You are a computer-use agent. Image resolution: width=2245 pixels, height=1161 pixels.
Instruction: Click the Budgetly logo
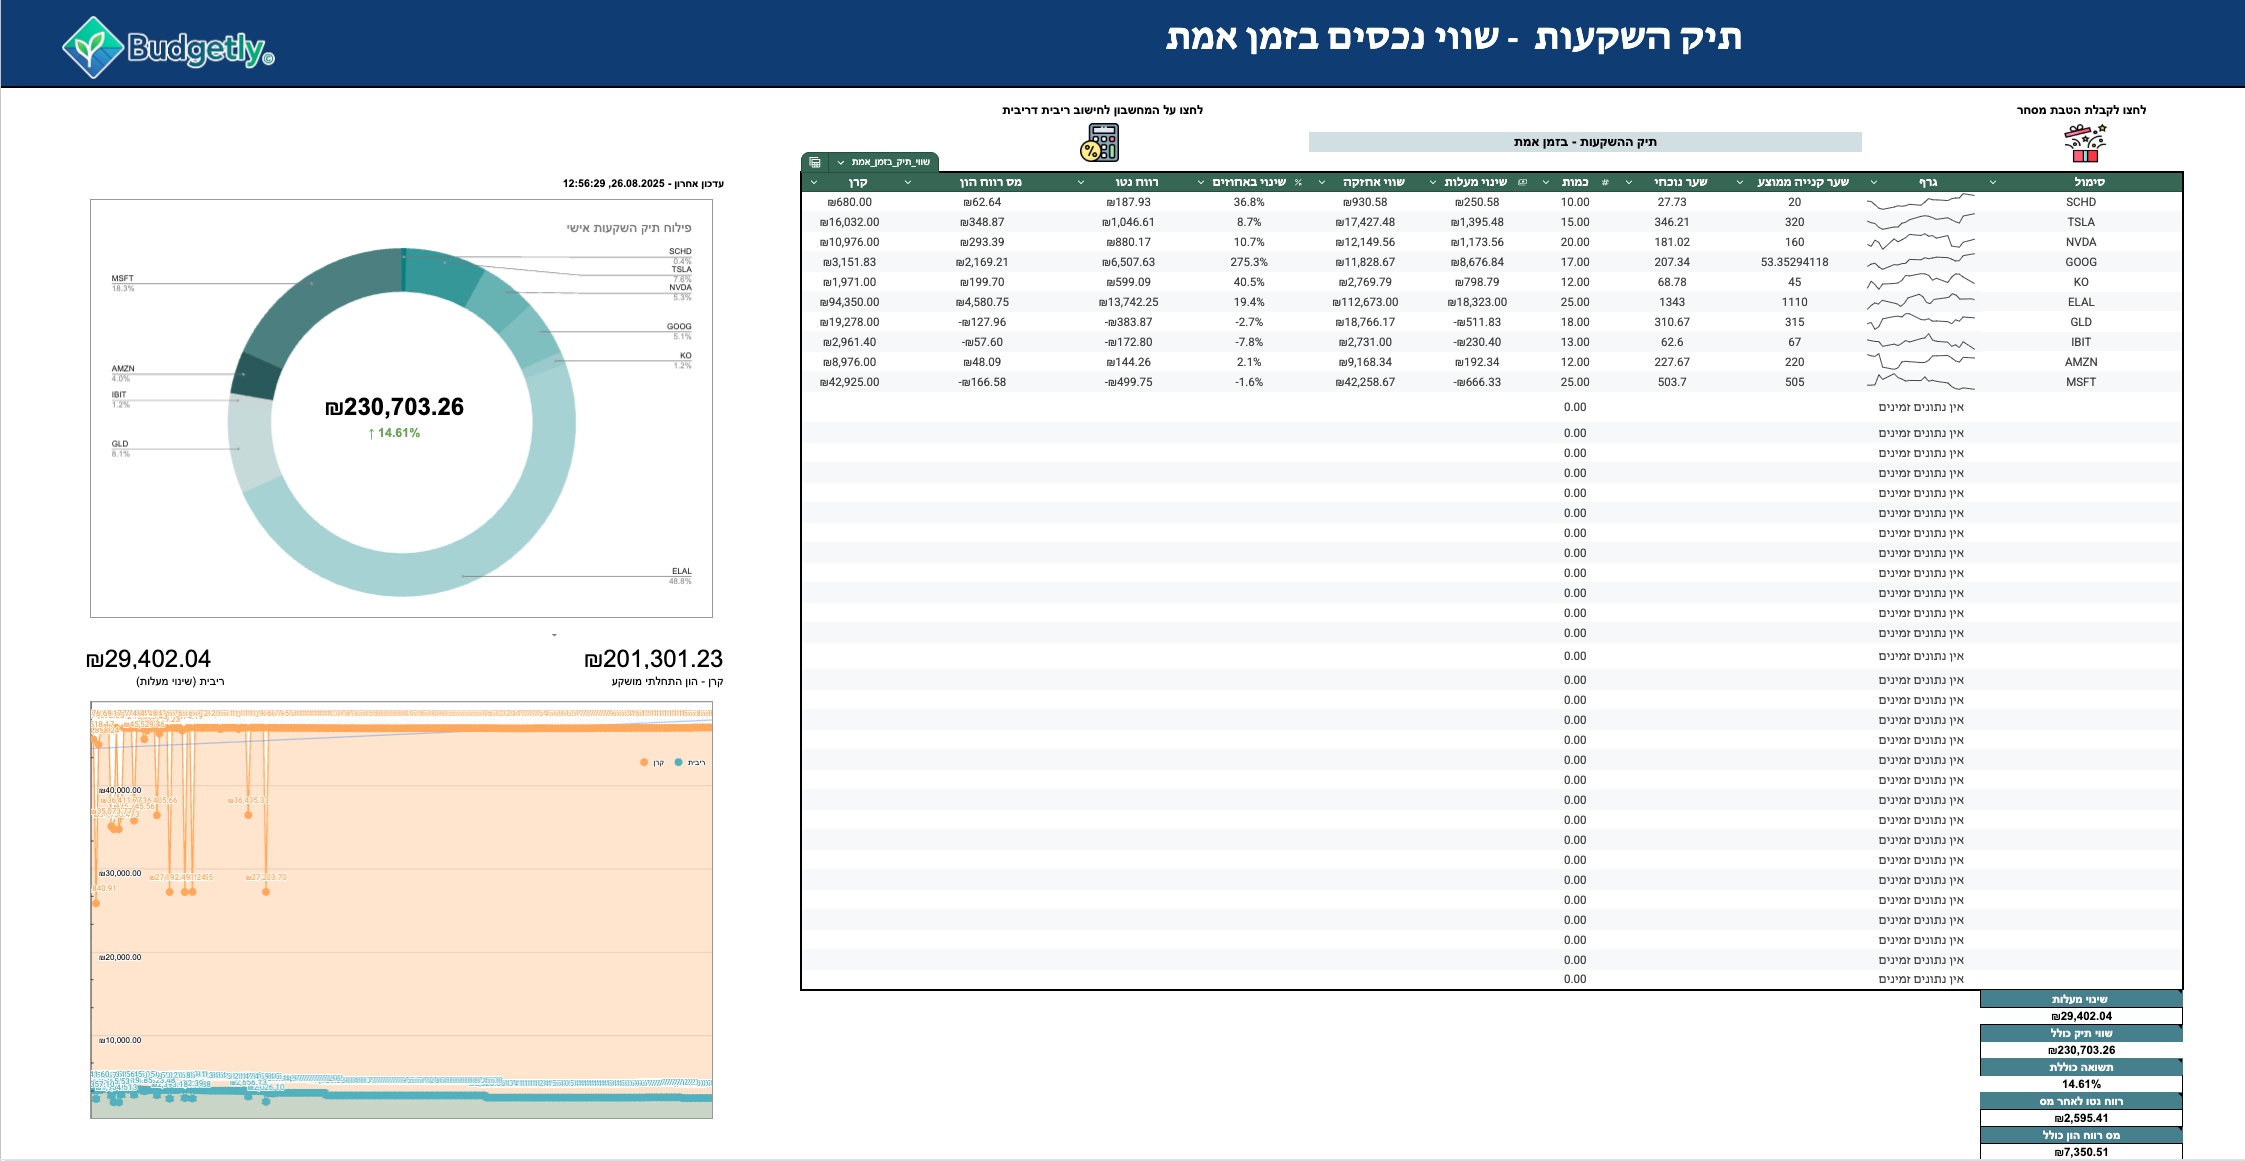point(168,47)
